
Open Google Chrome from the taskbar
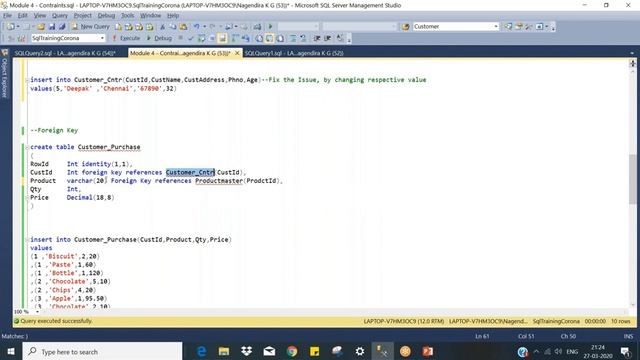[x=292, y=351]
